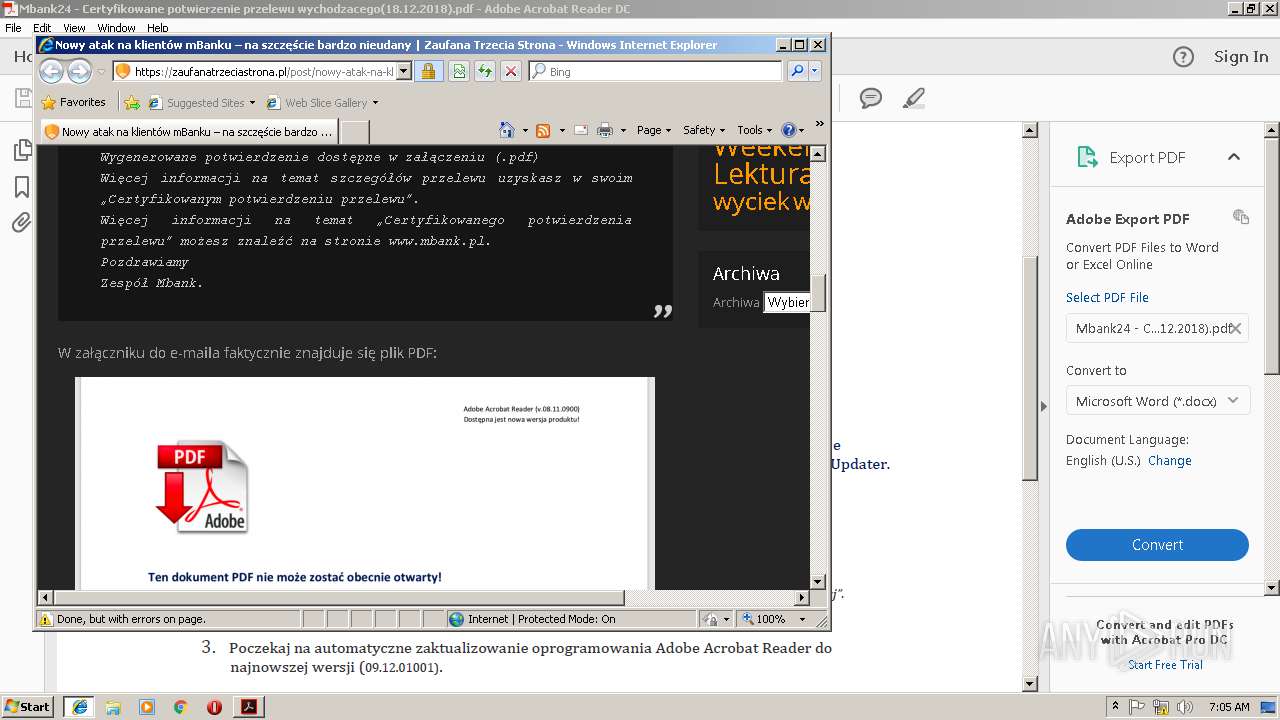Open the Windows Start menu
The height and width of the screenshot is (720, 1280).
(28, 706)
